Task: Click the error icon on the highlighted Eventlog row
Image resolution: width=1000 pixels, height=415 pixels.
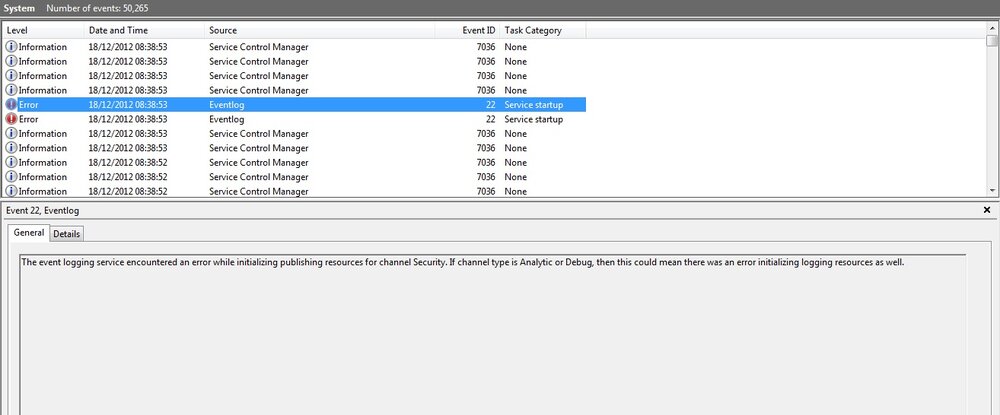Action: [x=11, y=105]
